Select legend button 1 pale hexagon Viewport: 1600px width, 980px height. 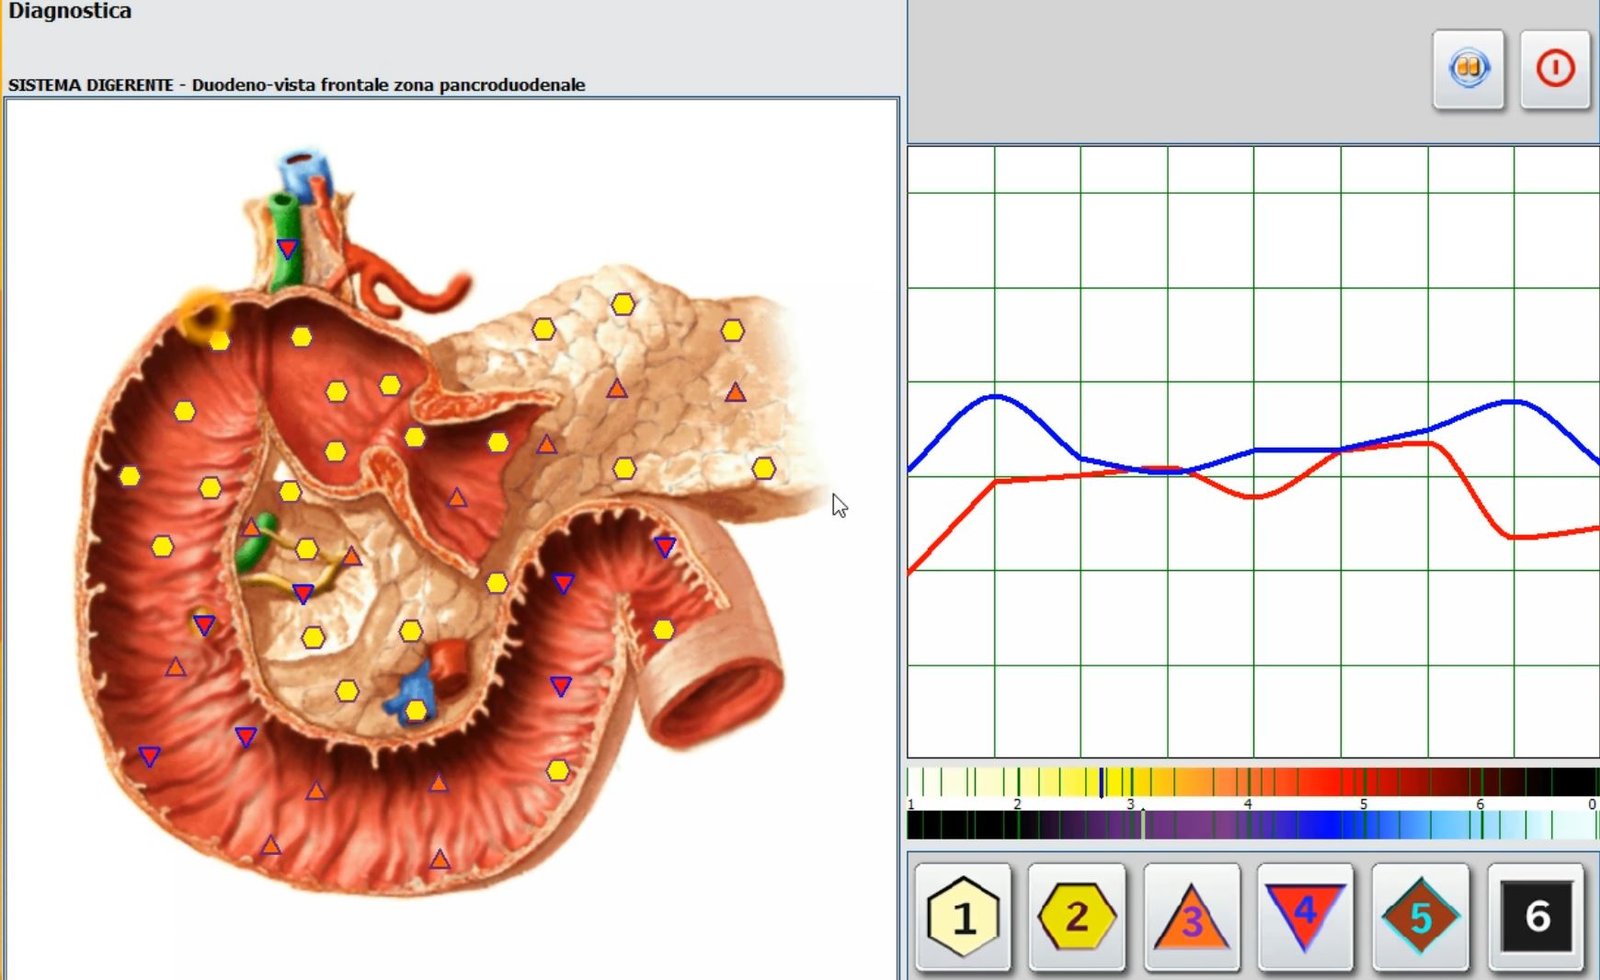point(963,916)
